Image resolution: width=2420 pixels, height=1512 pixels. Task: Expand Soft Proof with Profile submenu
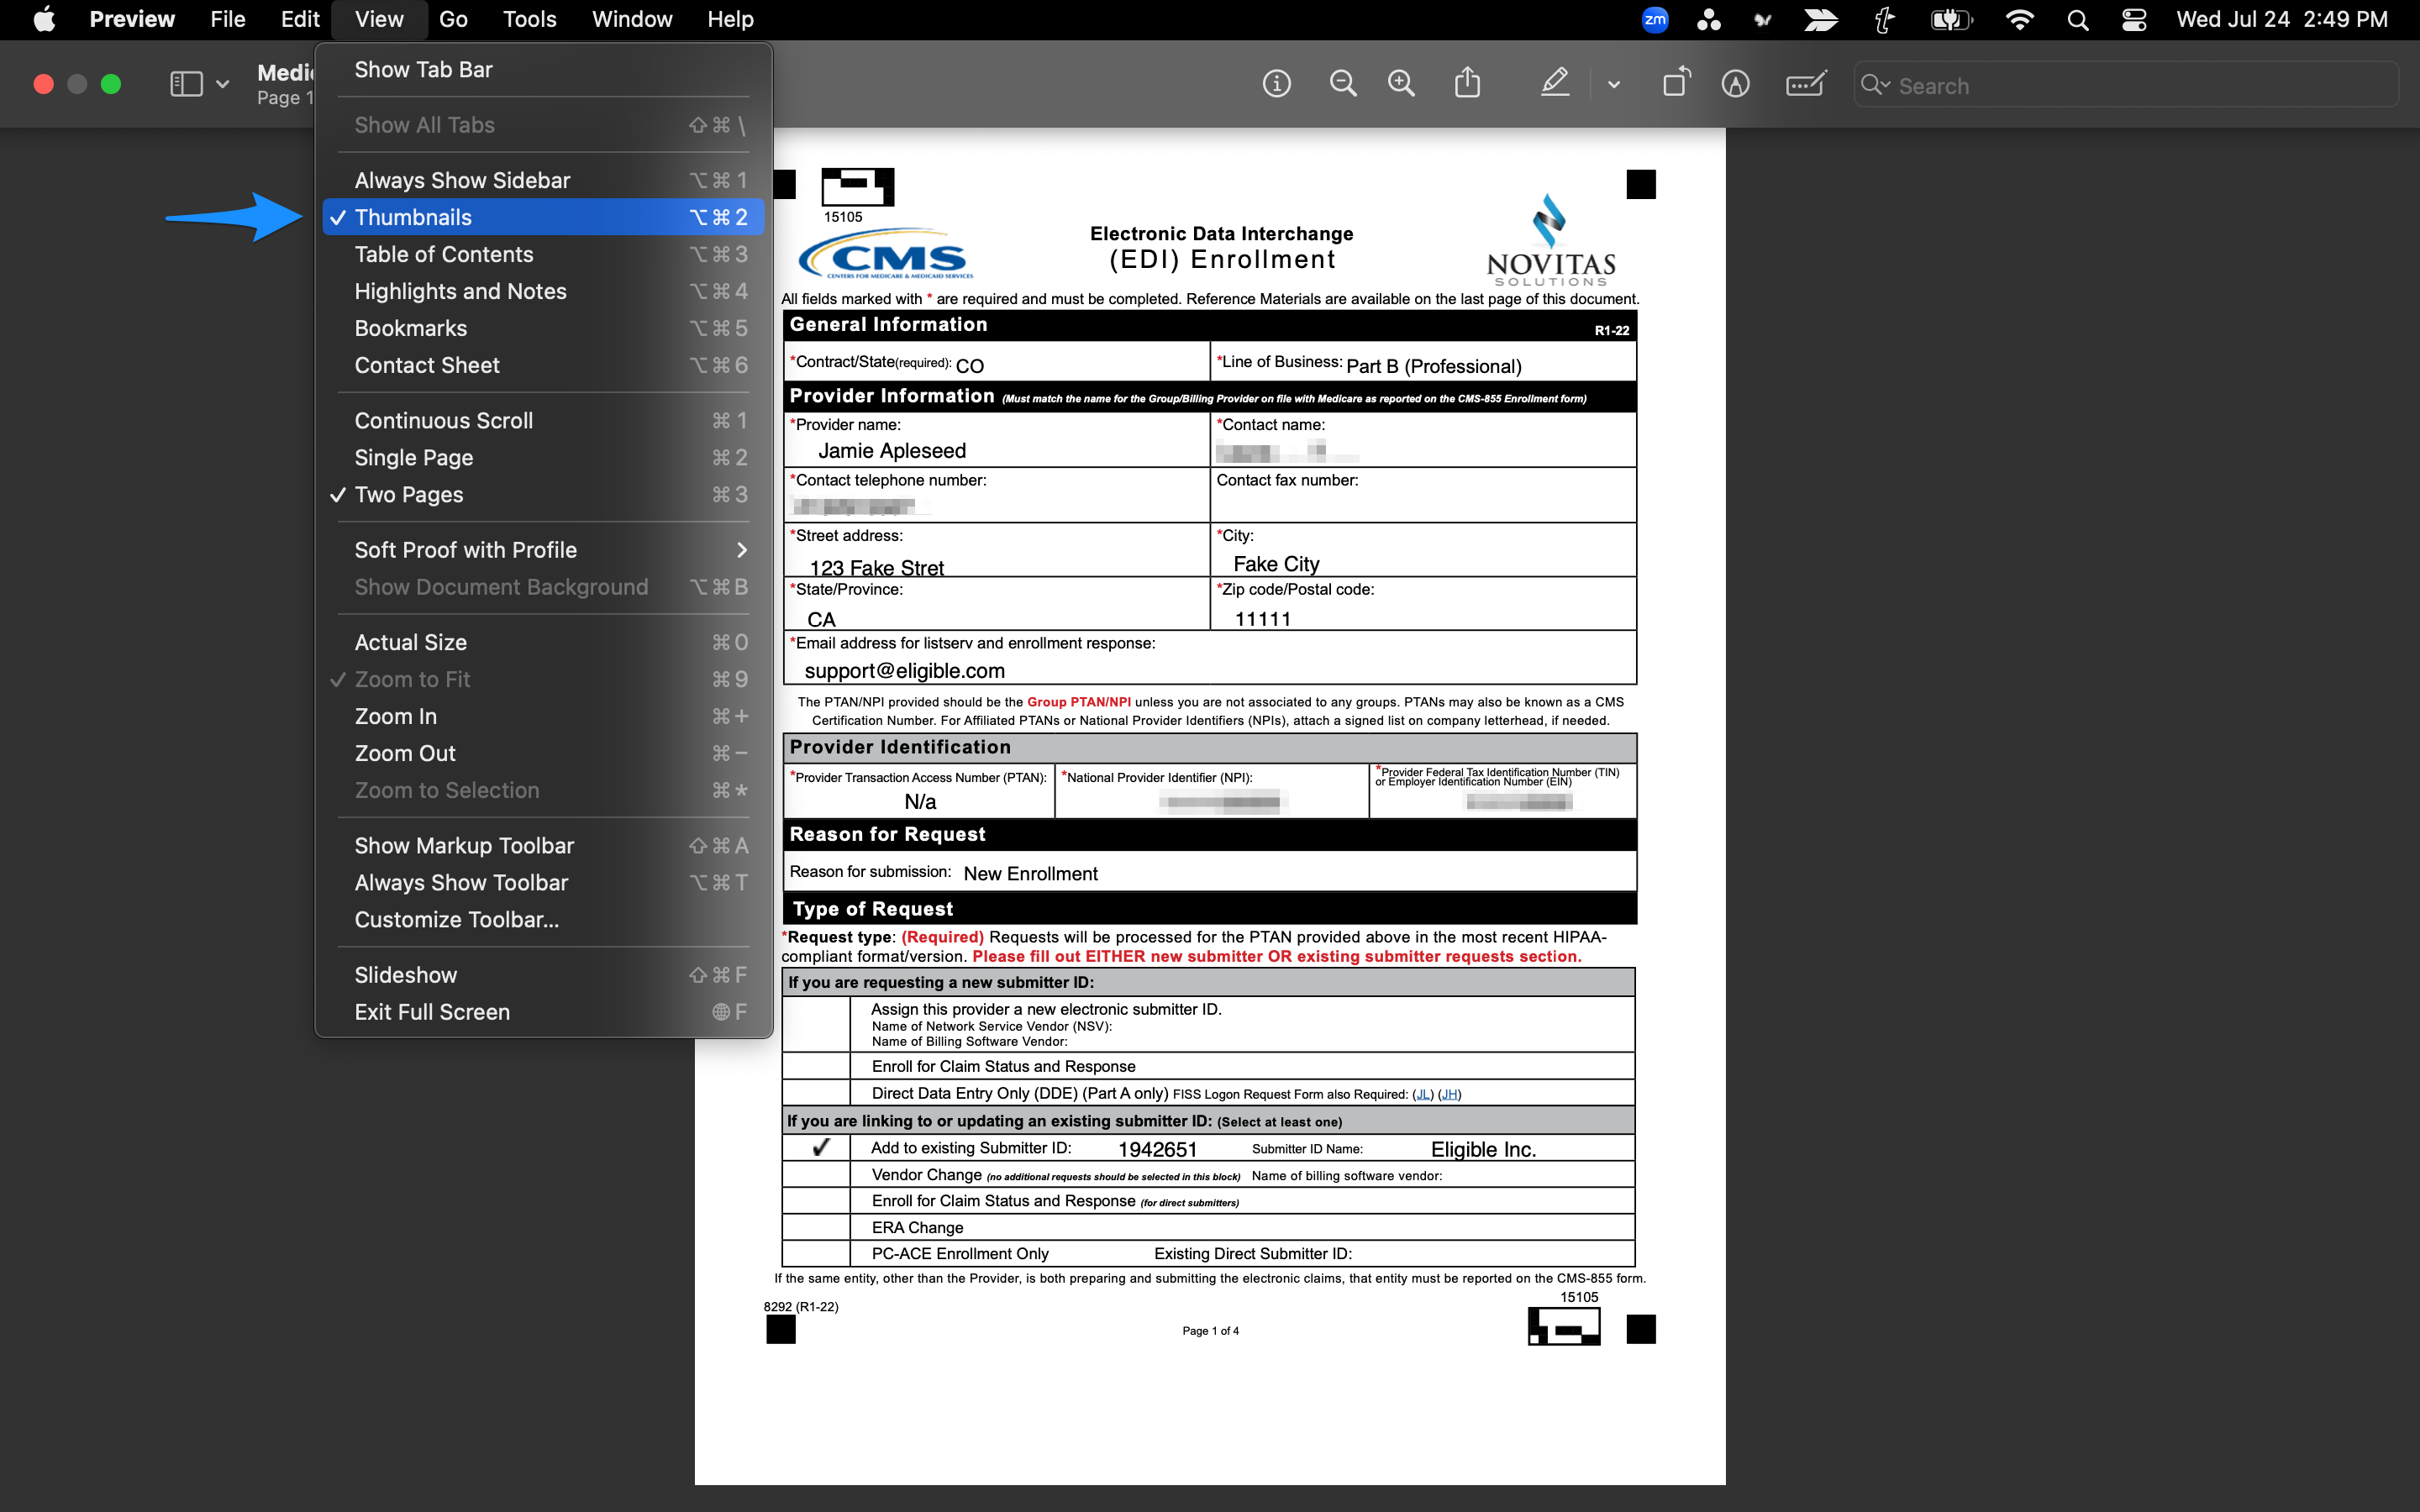click(543, 550)
